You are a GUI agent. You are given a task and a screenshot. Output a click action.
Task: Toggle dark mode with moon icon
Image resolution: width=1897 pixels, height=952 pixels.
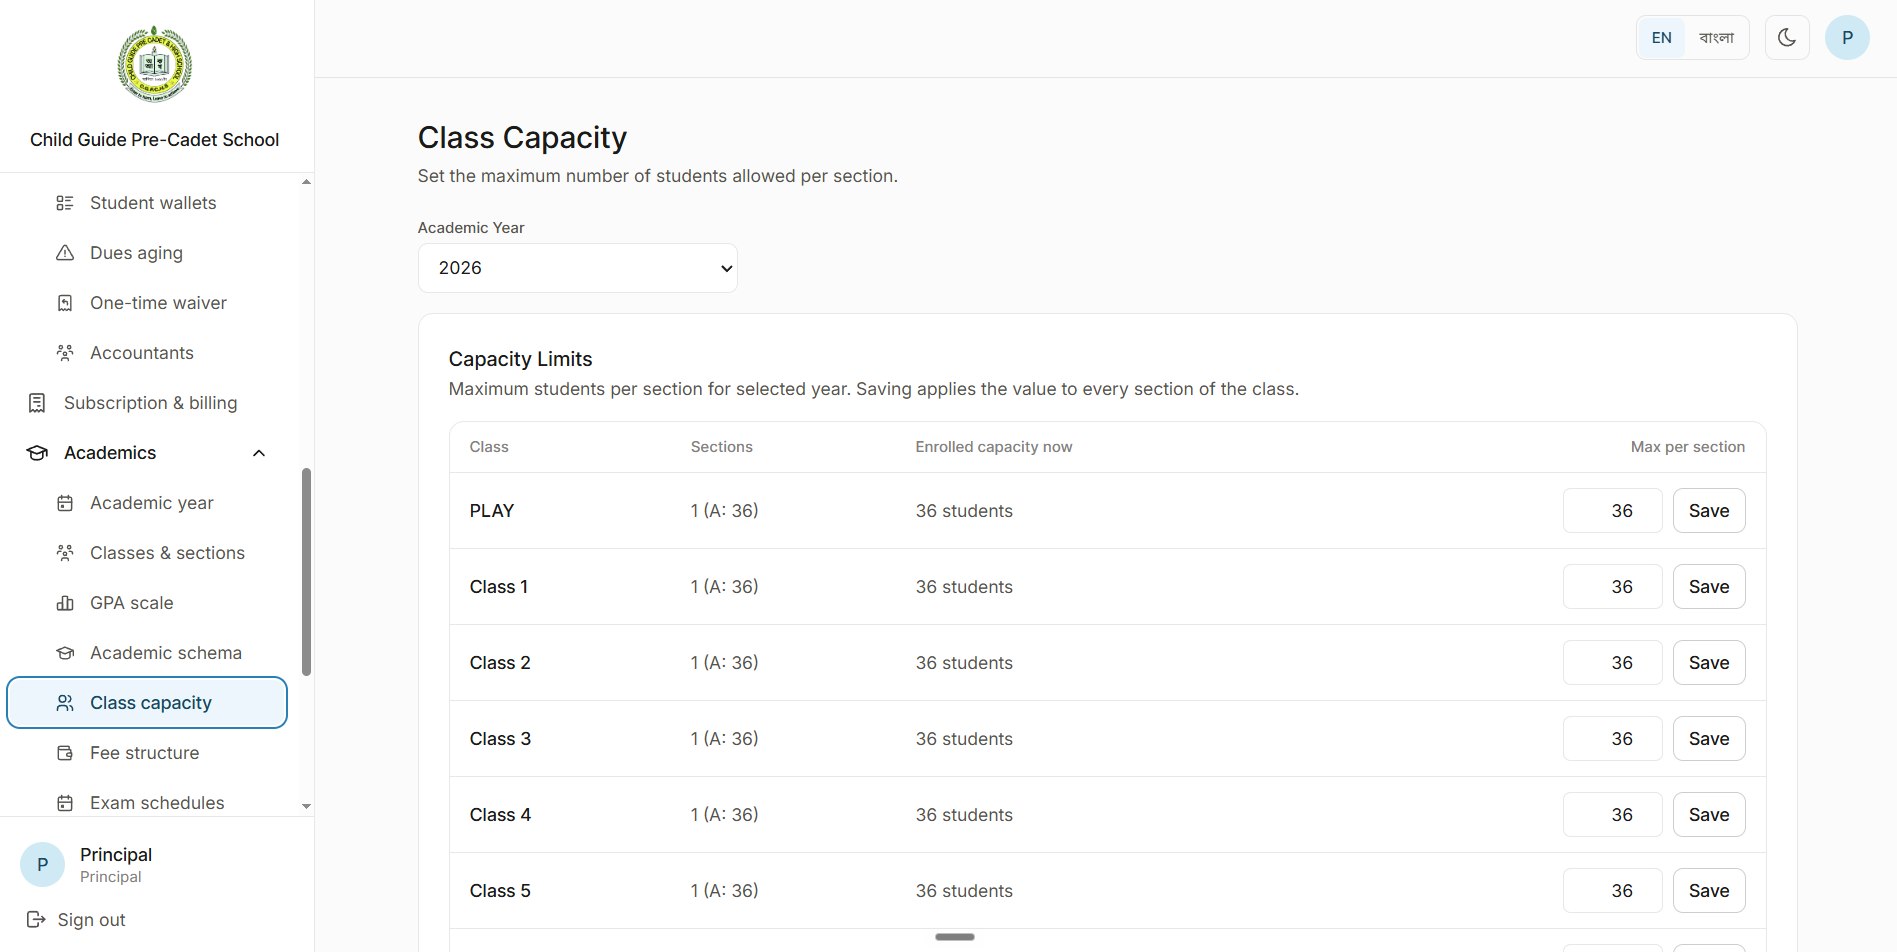click(x=1787, y=38)
